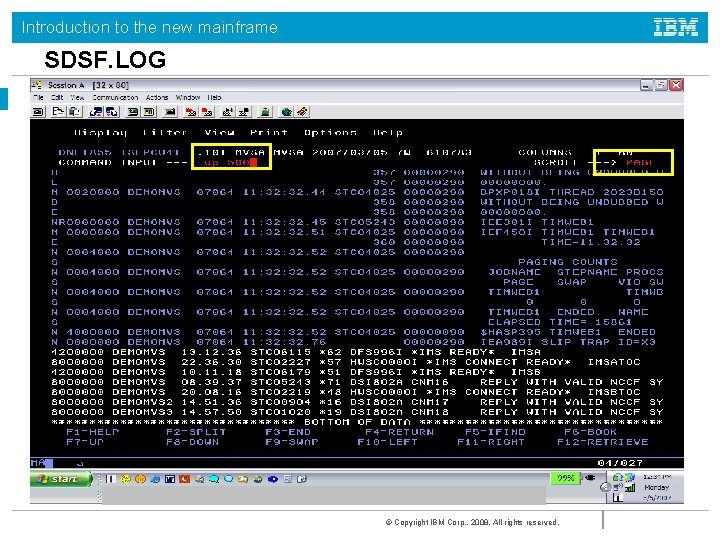The height and width of the screenshot is (540, 720).
Task: Click the DEMOMVS2 DSI802A CNM17 log line
Action: [357, 402]
